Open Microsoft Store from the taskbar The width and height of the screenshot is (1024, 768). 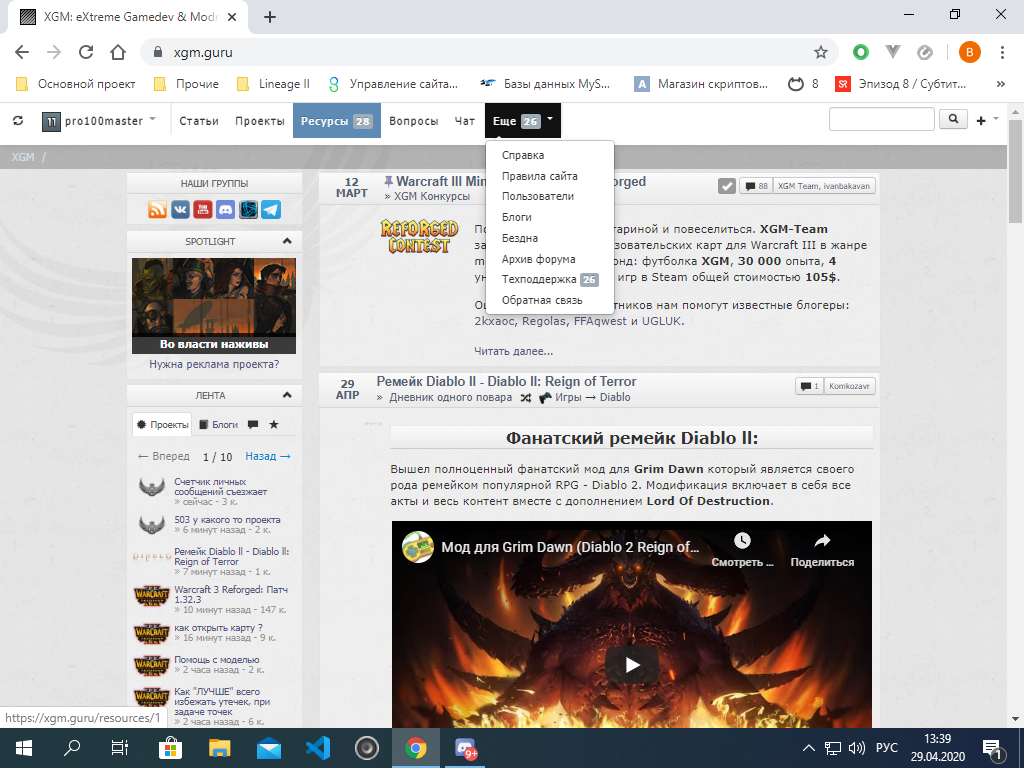point(170,748)
